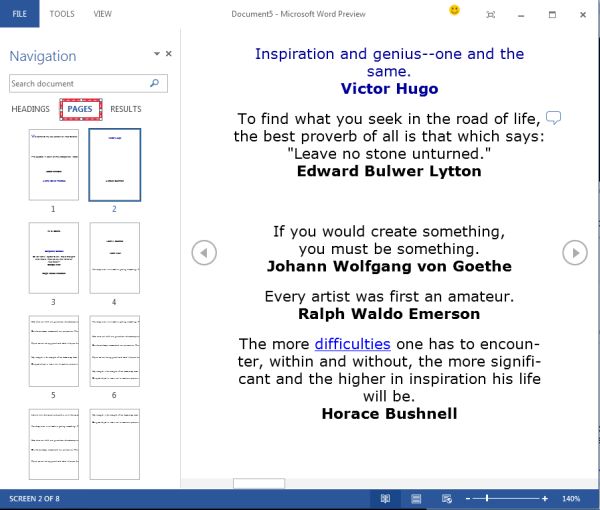Open the comment balloon beside road of life

pos(553,117)
